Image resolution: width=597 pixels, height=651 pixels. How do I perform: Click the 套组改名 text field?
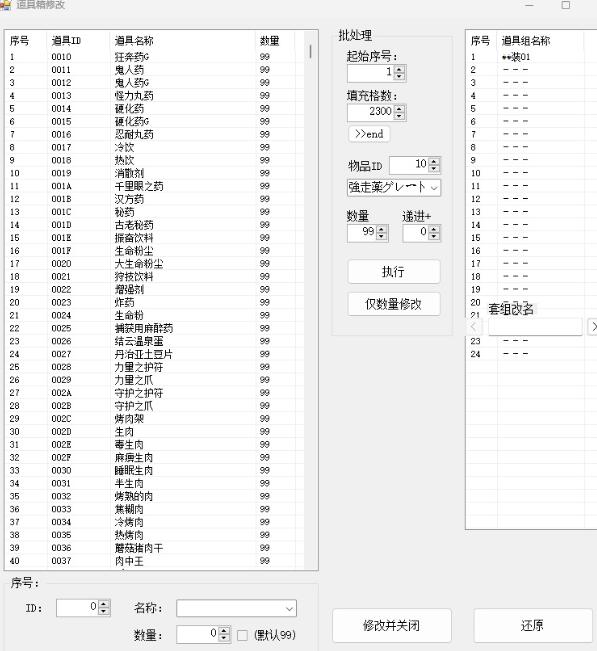535,327
